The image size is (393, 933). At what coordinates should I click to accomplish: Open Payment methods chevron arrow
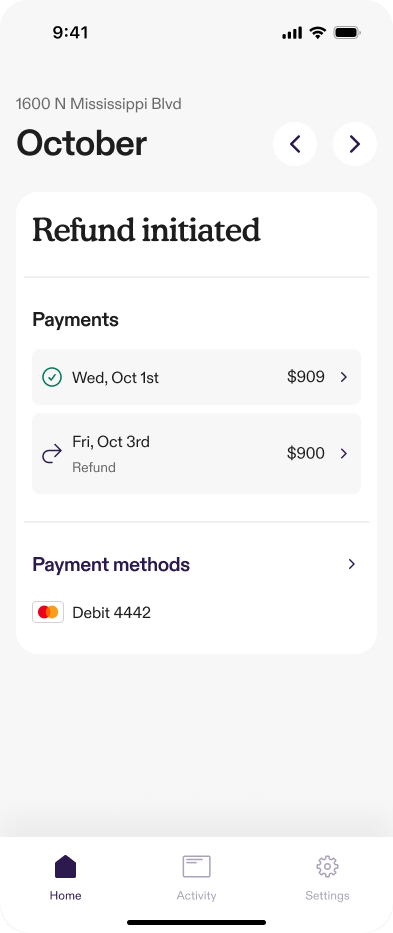pos(352,564)
